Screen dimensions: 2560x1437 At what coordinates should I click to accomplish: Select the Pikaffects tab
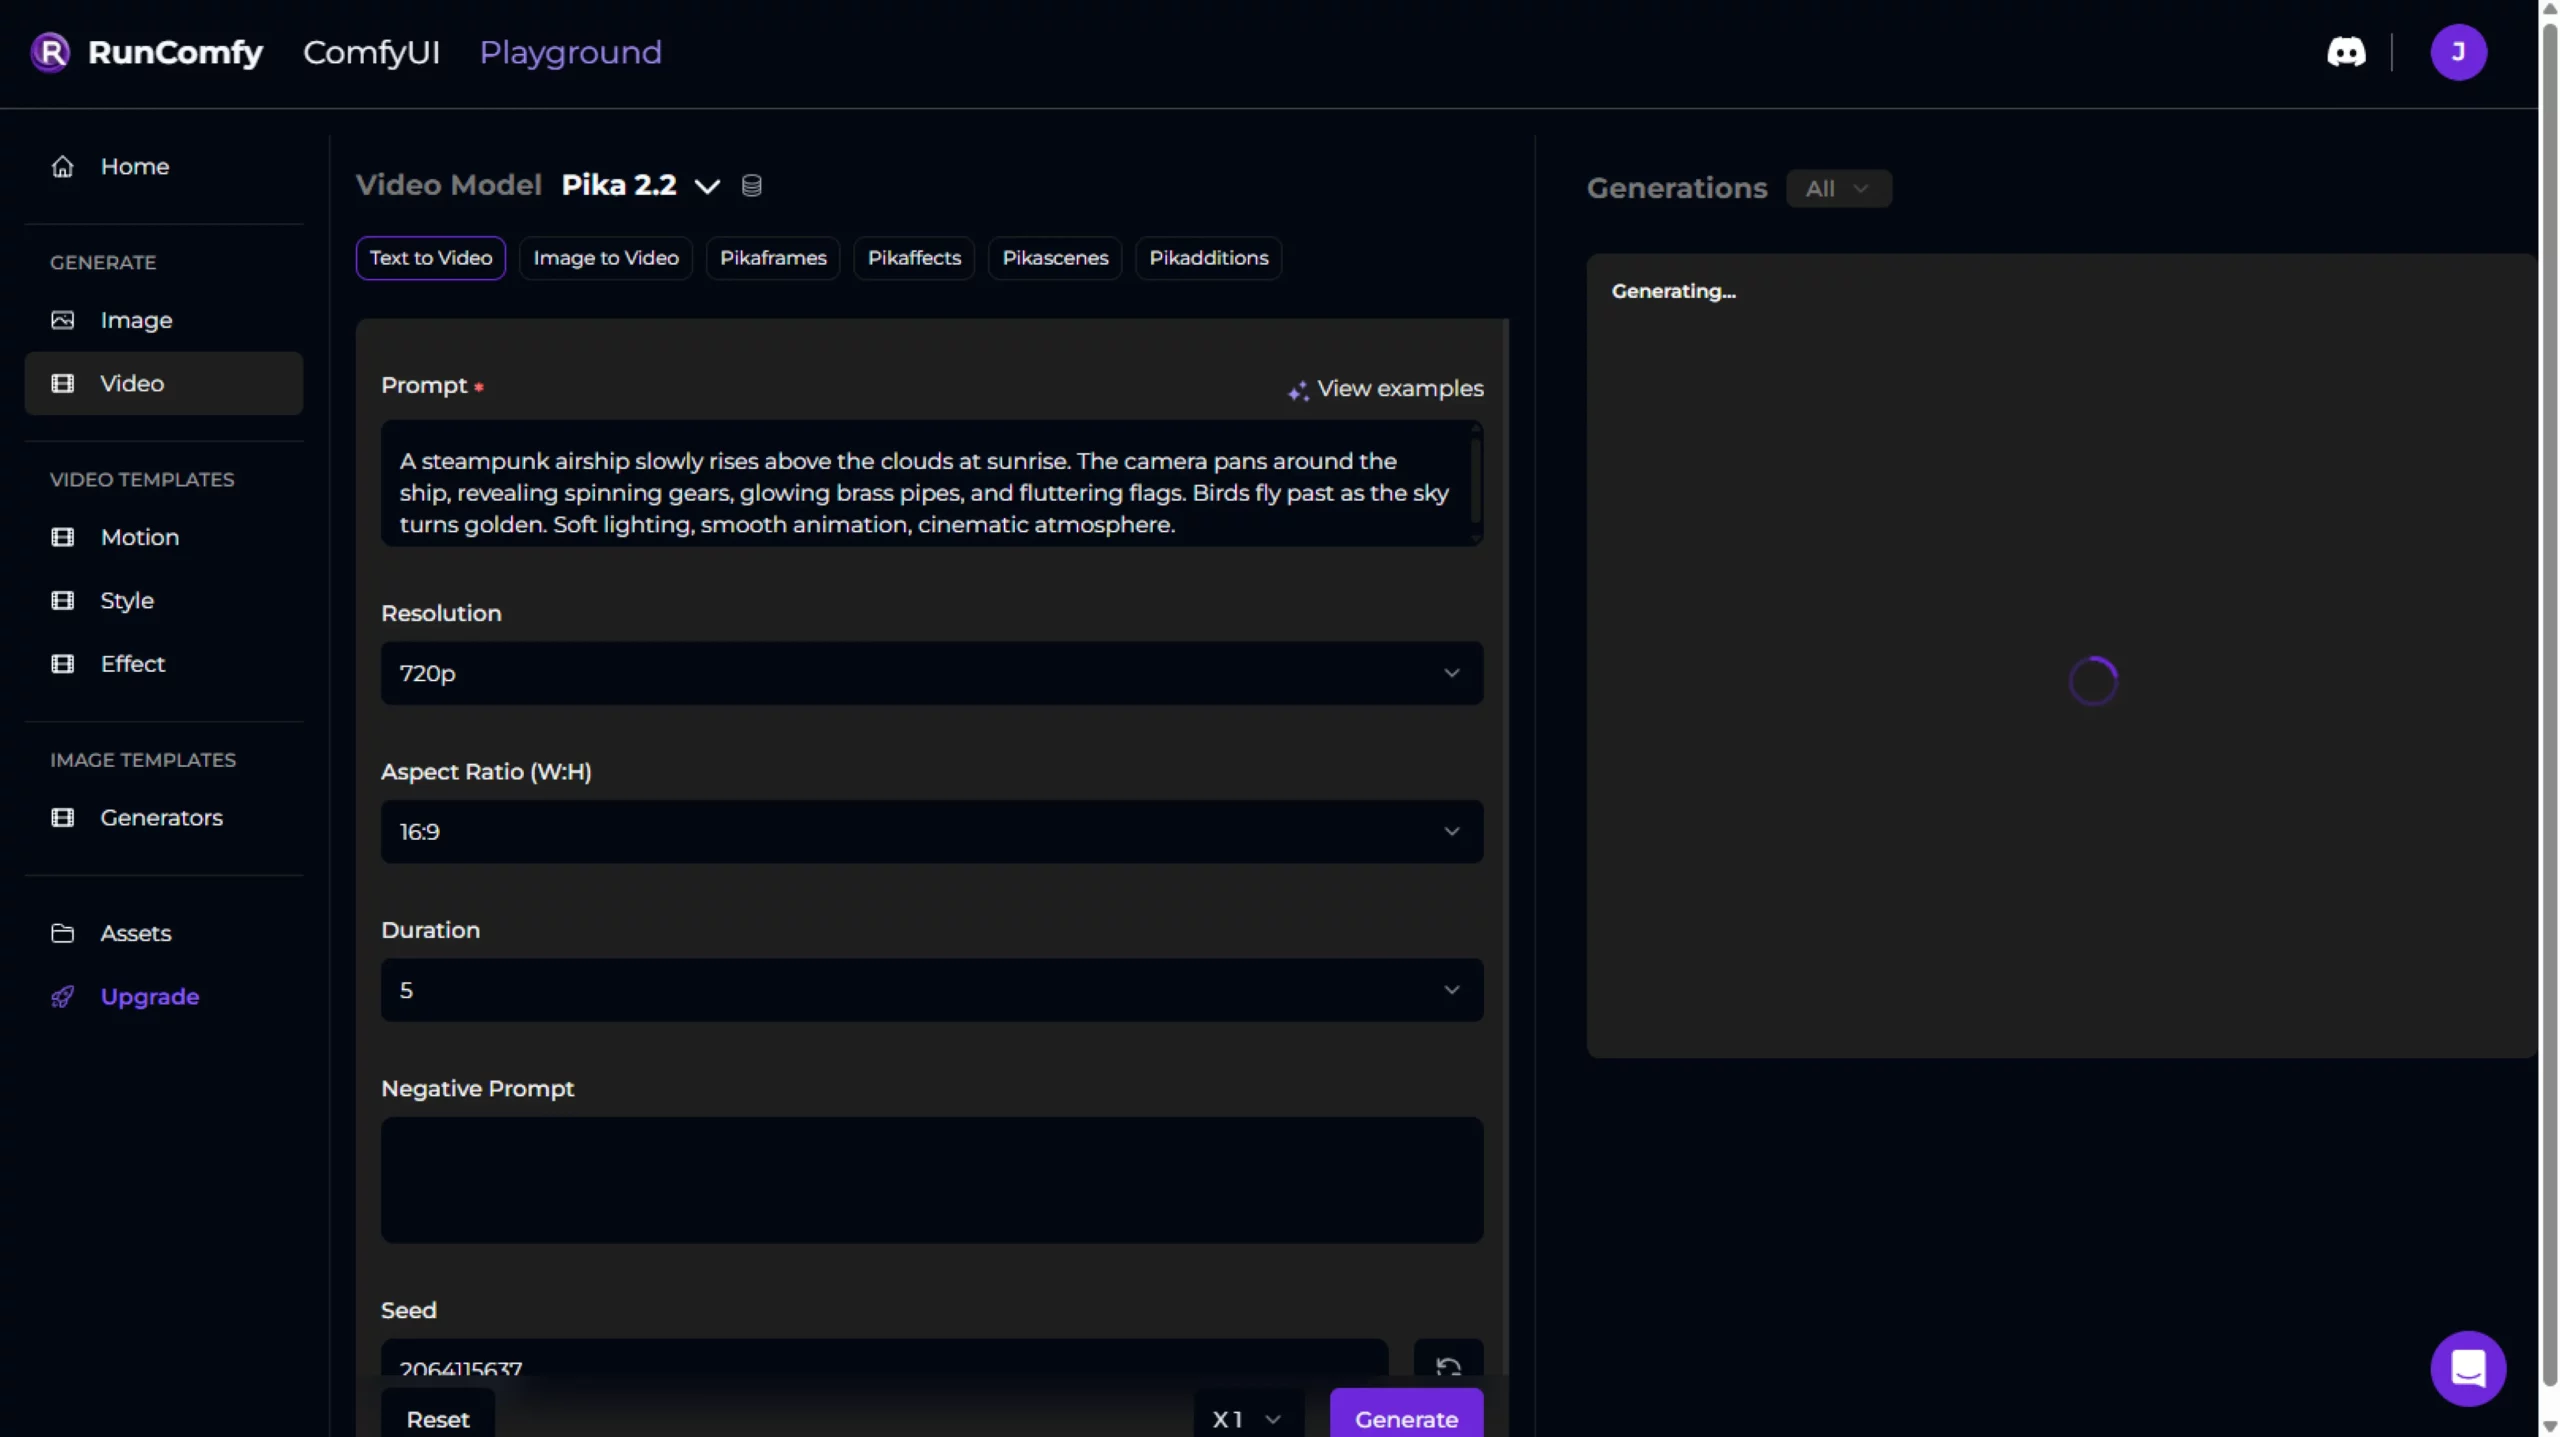coord(913,258)
